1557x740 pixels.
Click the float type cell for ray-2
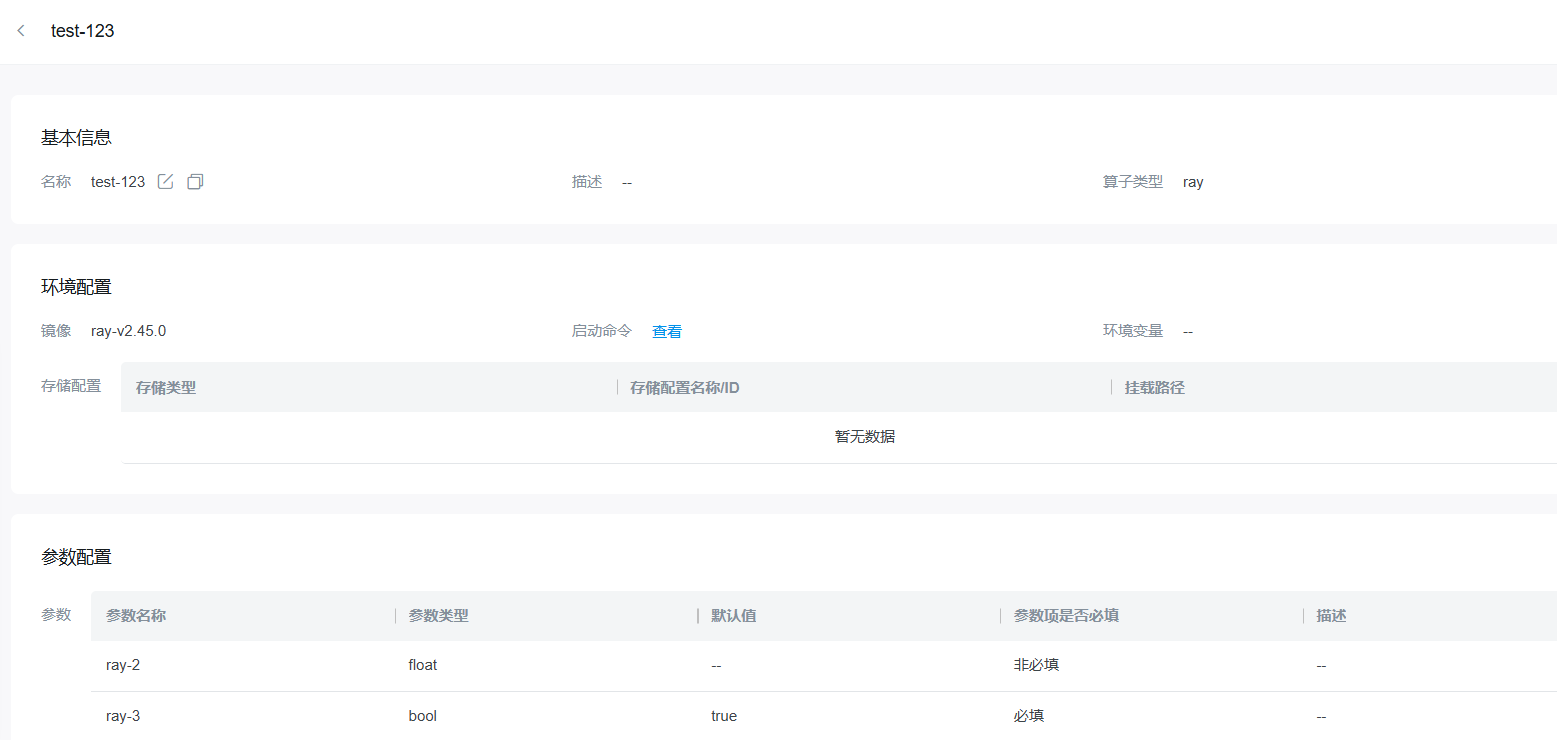coord(423,665)
